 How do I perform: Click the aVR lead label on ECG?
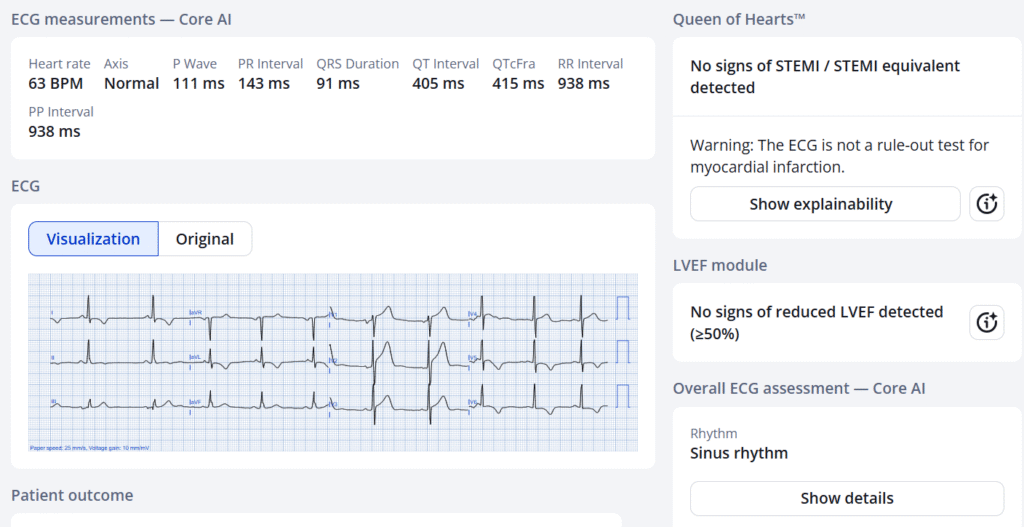(195, 313)
